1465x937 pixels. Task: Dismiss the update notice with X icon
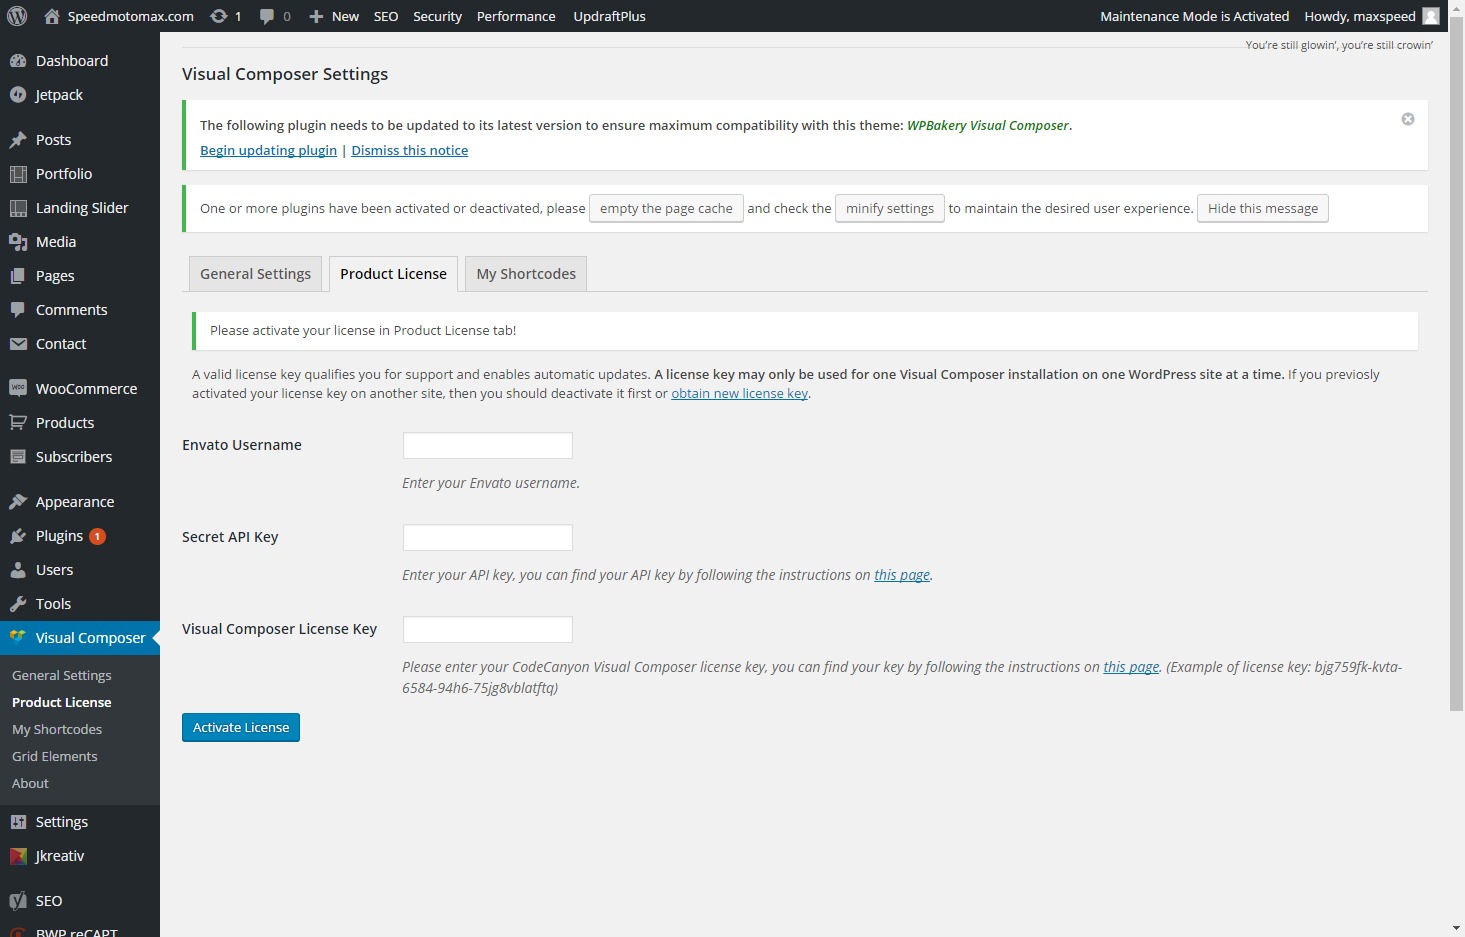click(x=1407, y=119)
